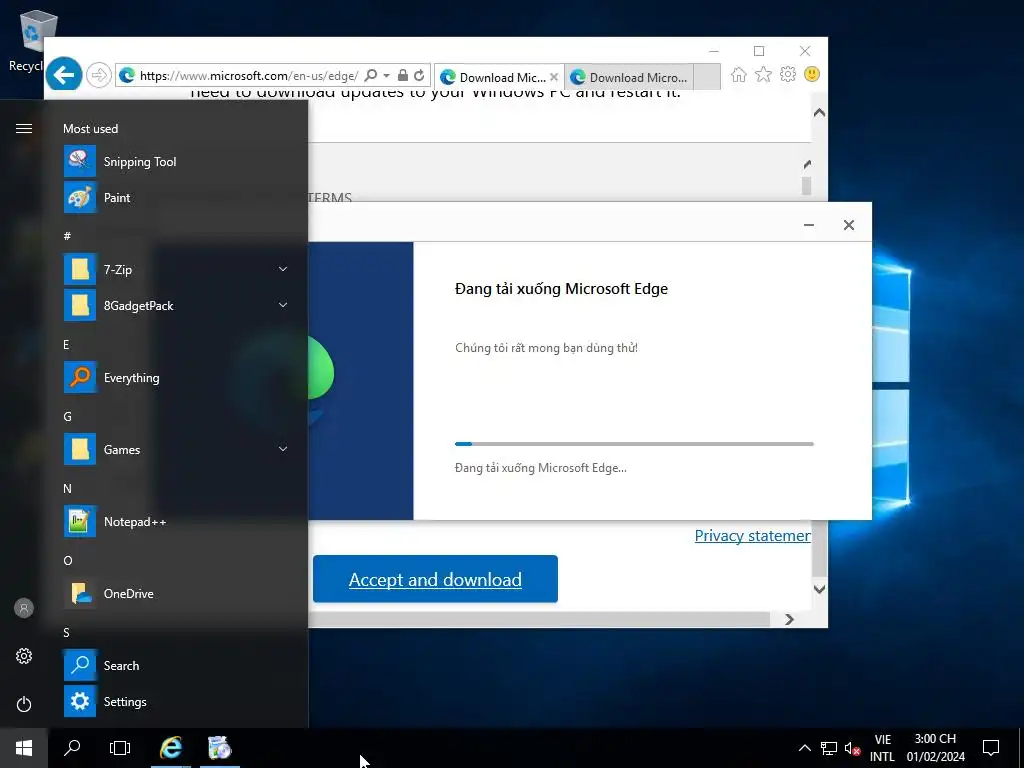This screenshot has height=768, width=1024.
Task: Open the Privacy statement link
Action: tap(752, 536)
